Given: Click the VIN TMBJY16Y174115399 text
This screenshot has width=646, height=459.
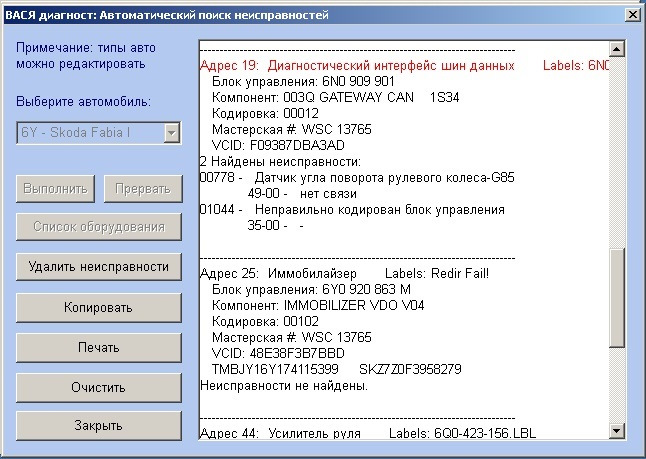Looking at the screenshot, I should (275, 369).
